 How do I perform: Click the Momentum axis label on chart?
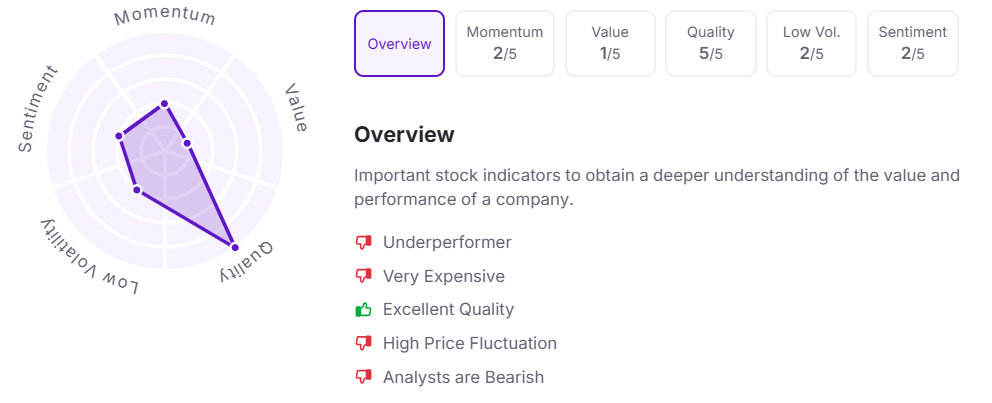165,17
